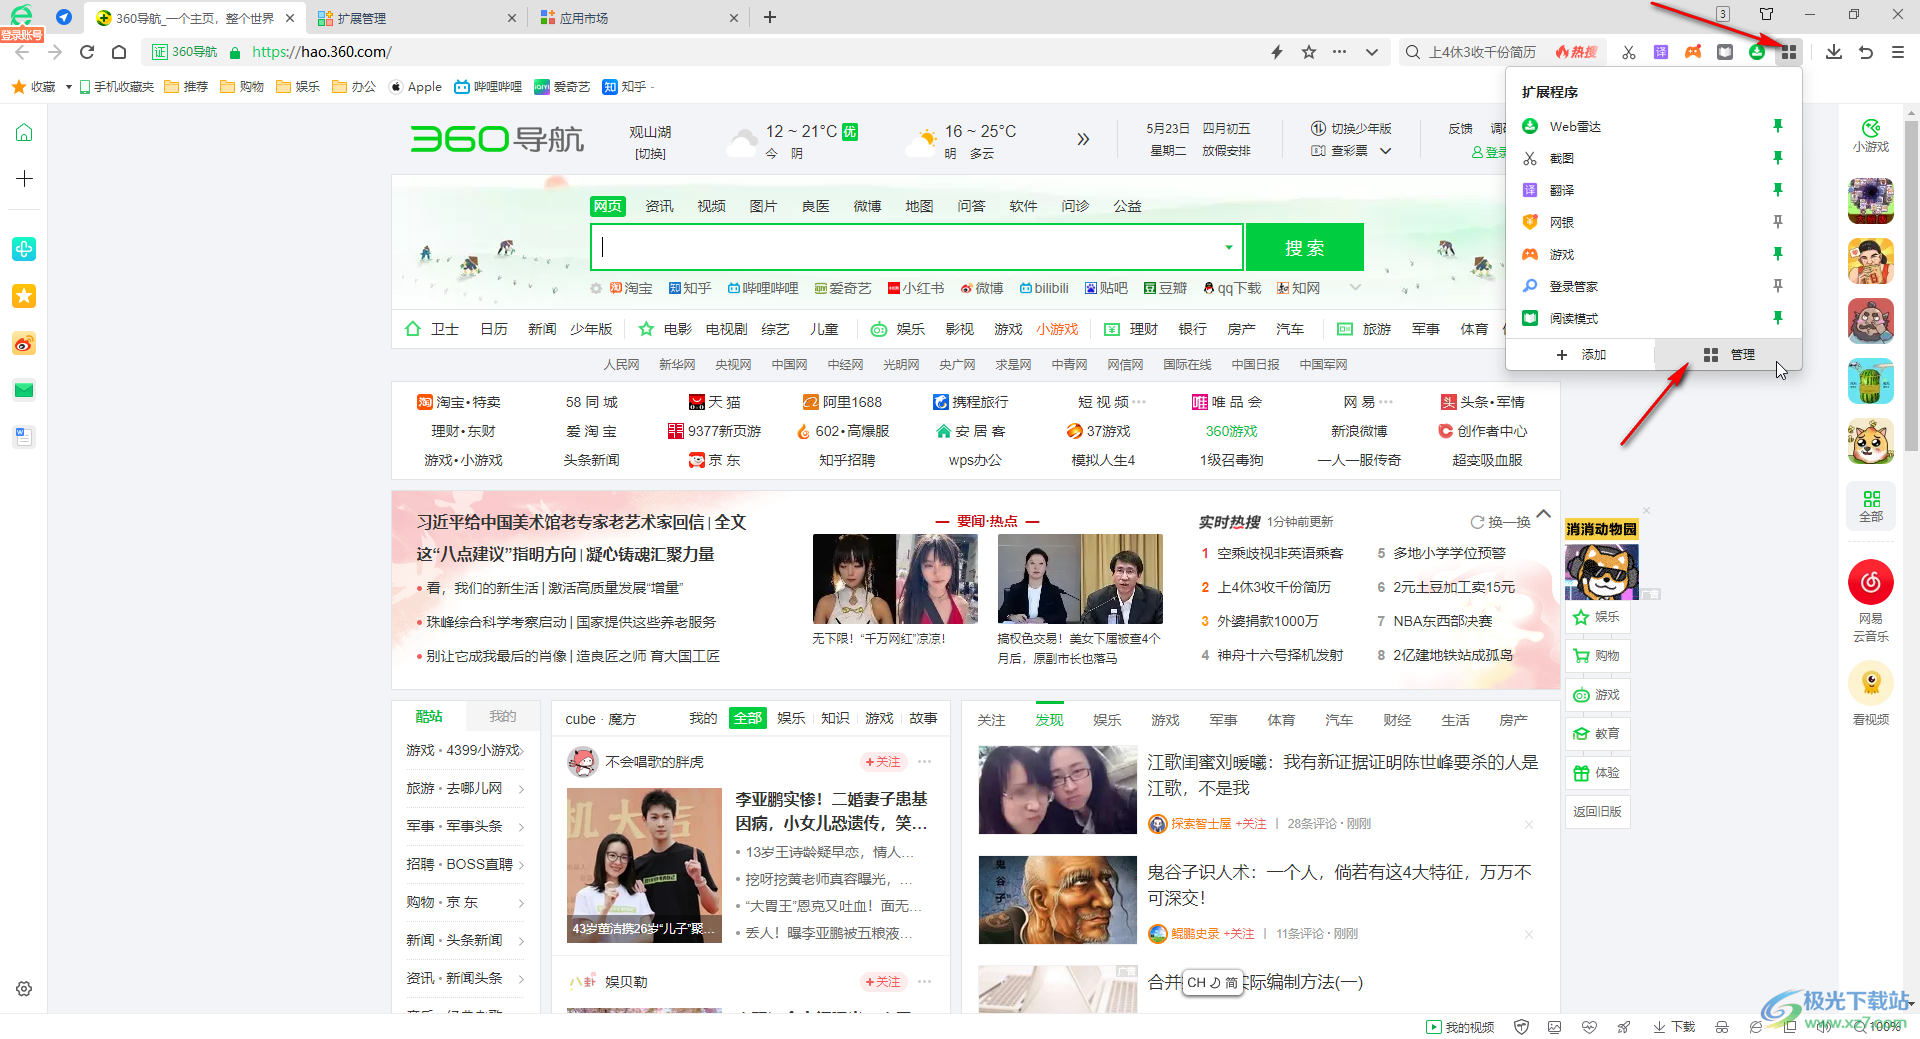Go to browser home page icon
Screen dimensions: 1920x1039
point(119,52)
